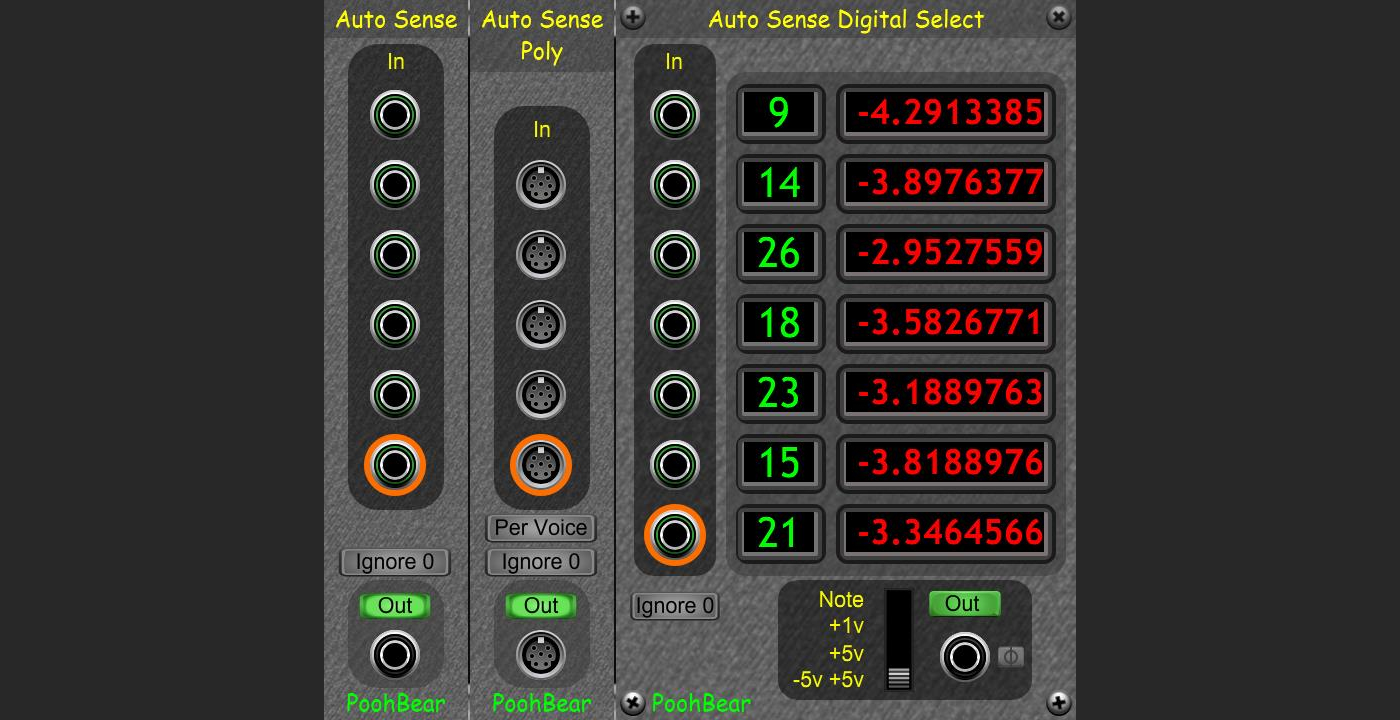Click the plus screw at the bottom-right corner

[x=1057, y=703]
